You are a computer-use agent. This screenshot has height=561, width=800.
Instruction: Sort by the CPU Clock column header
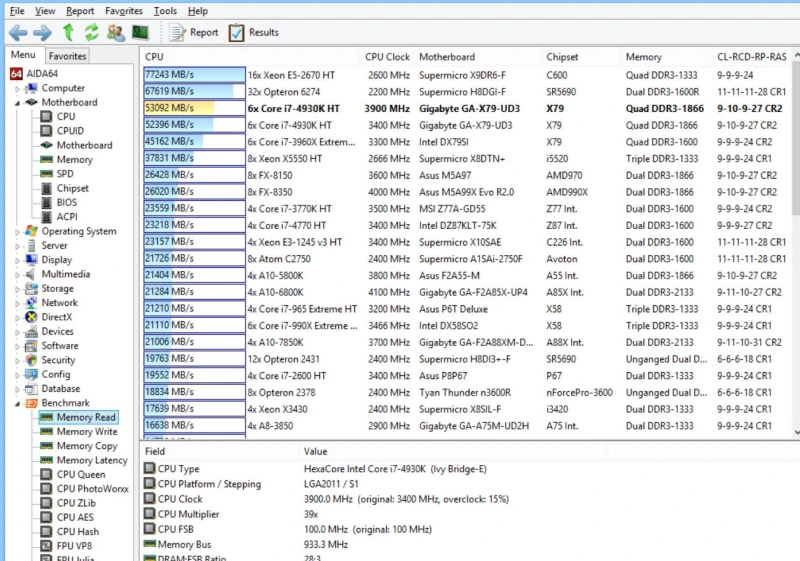coord(387,57)
